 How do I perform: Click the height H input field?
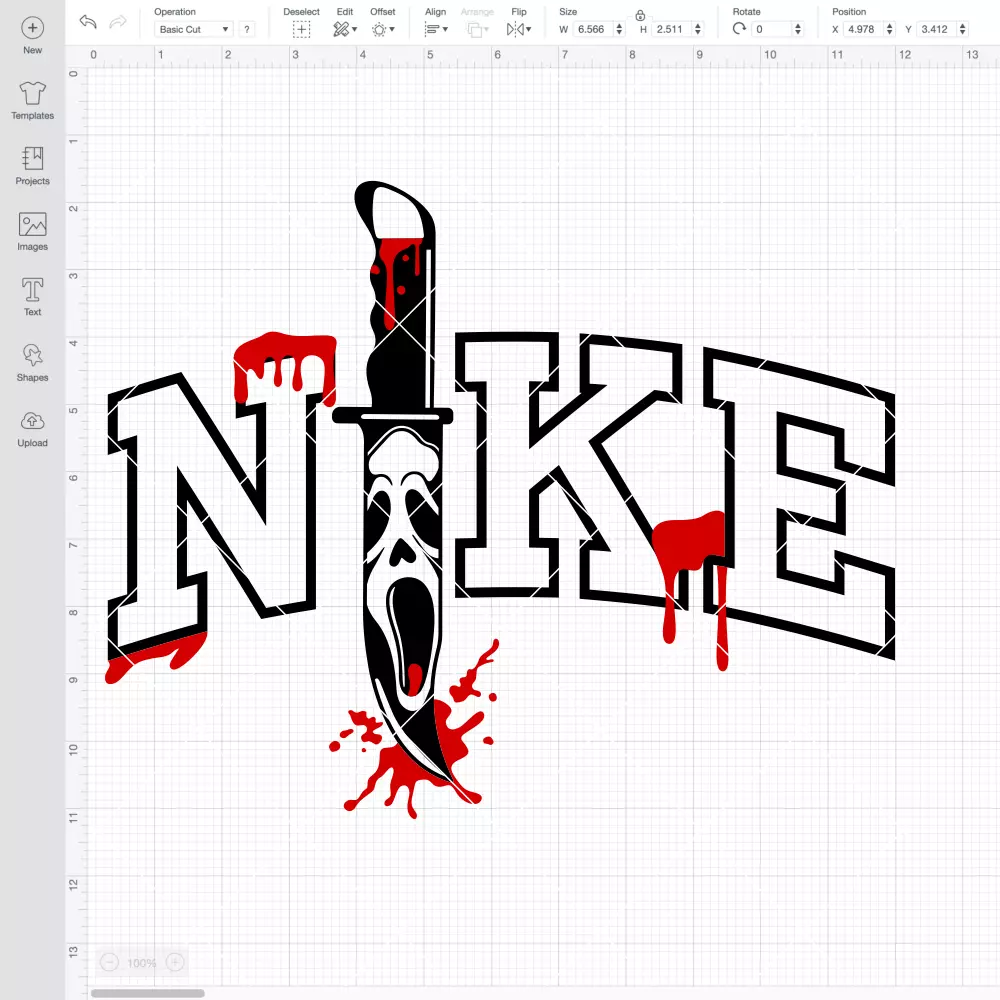coord(673,29)
